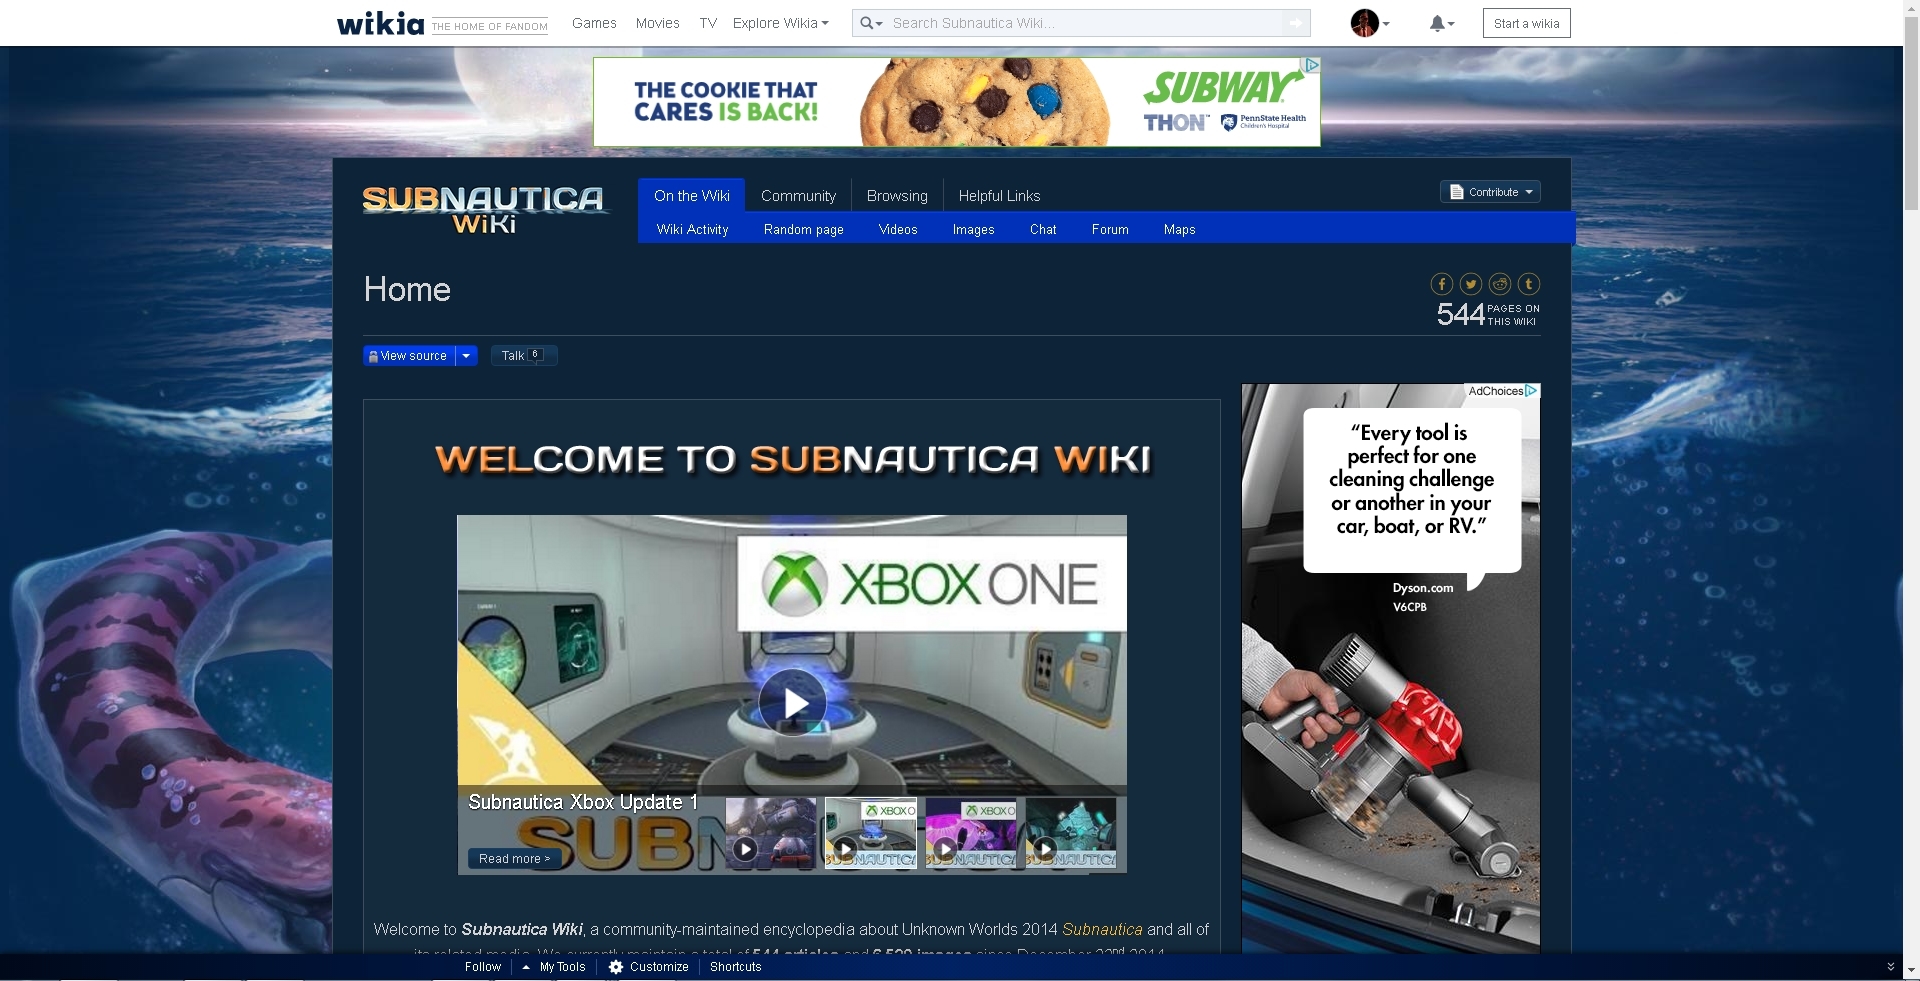Open the Helpful Links tab
Viewport: 1920px width, 981px height.
coord(999,196)
